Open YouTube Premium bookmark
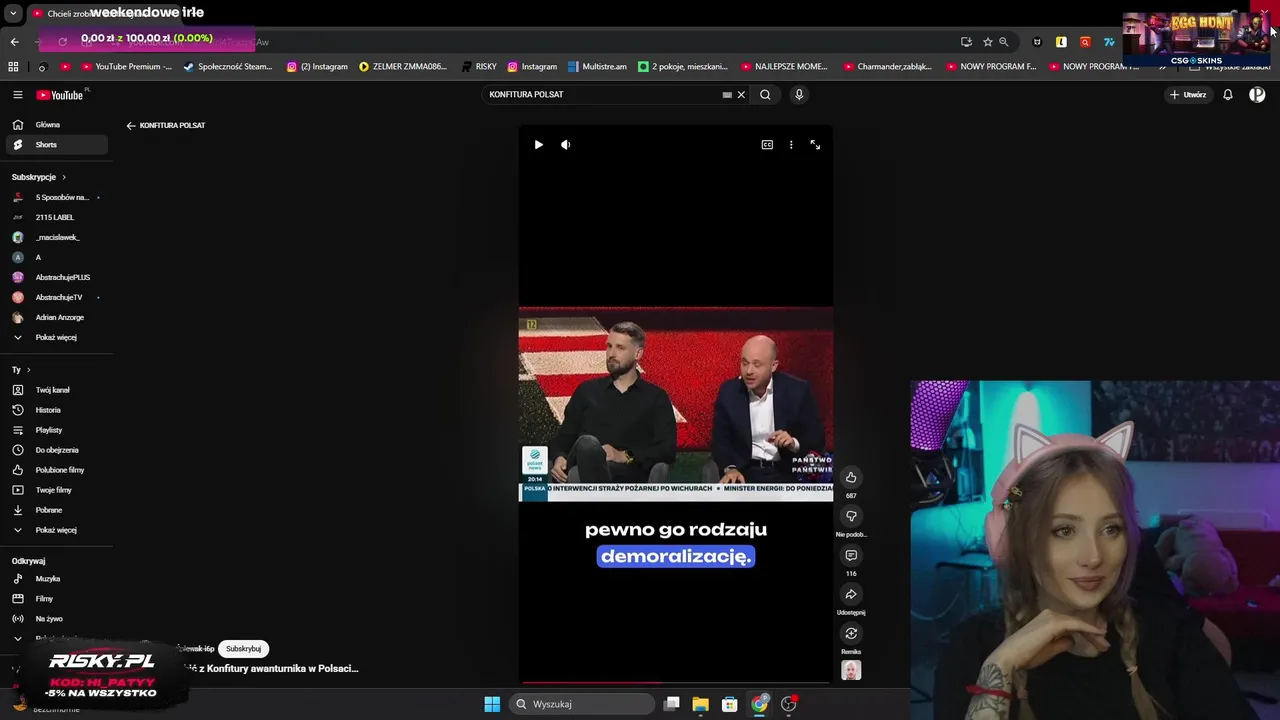 coord(126,67)
